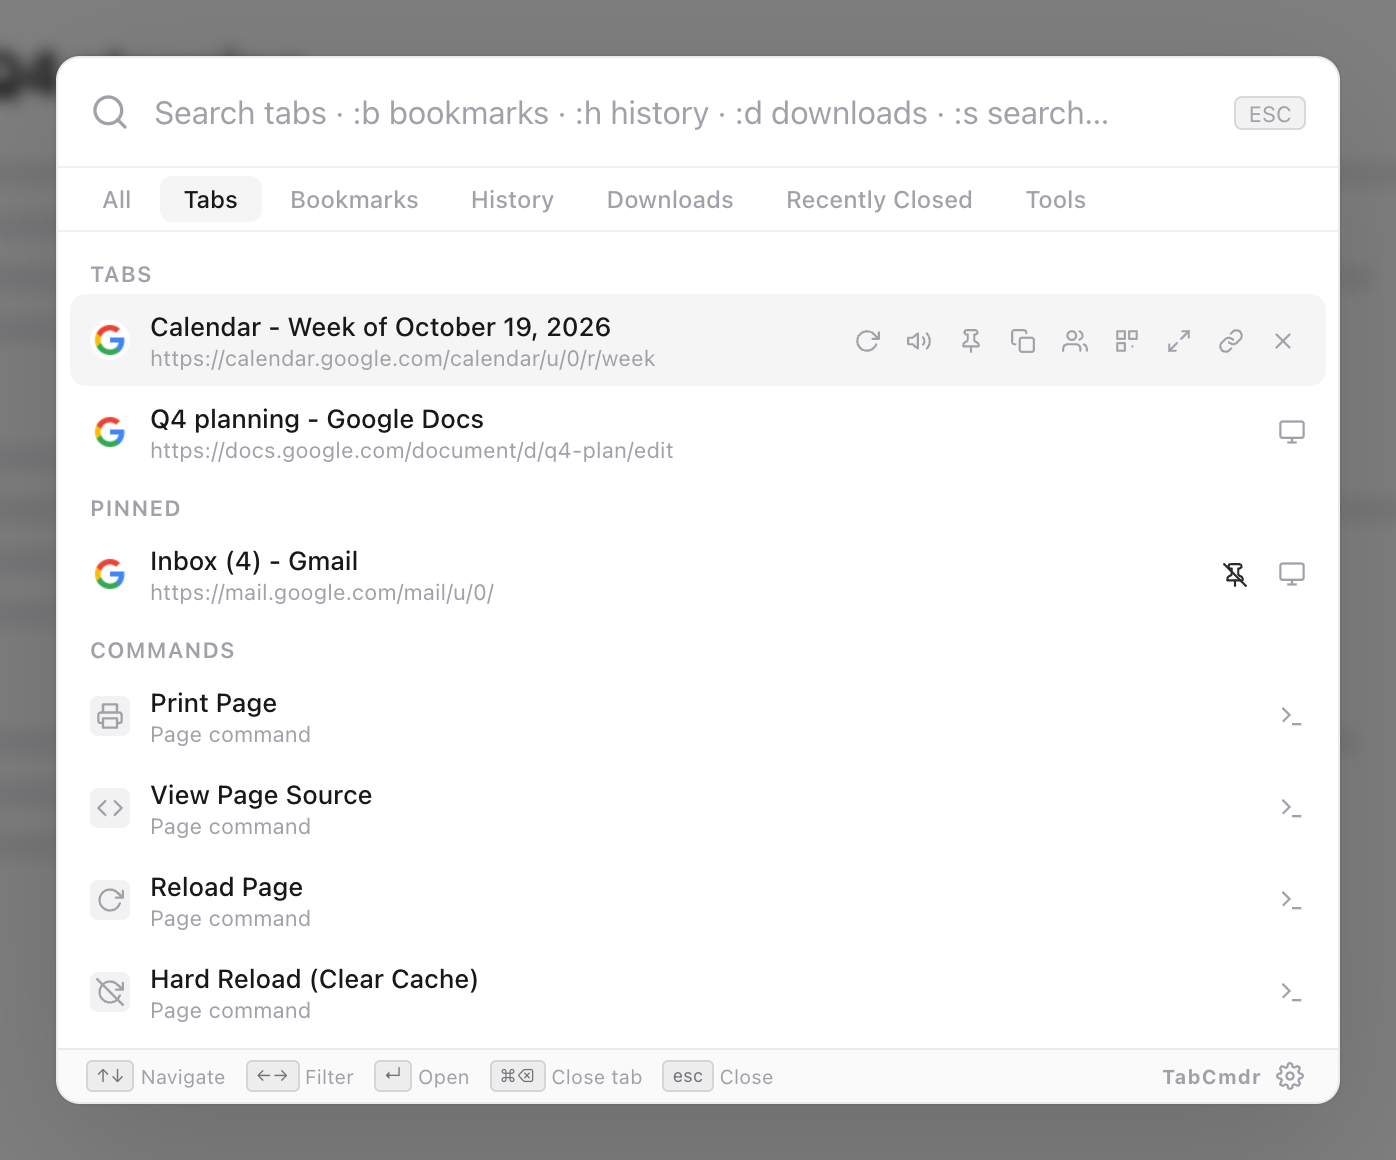Click the monitor icon on the Gmail row
This screenshot has width=1396, height=1160.
[1292, 574]
